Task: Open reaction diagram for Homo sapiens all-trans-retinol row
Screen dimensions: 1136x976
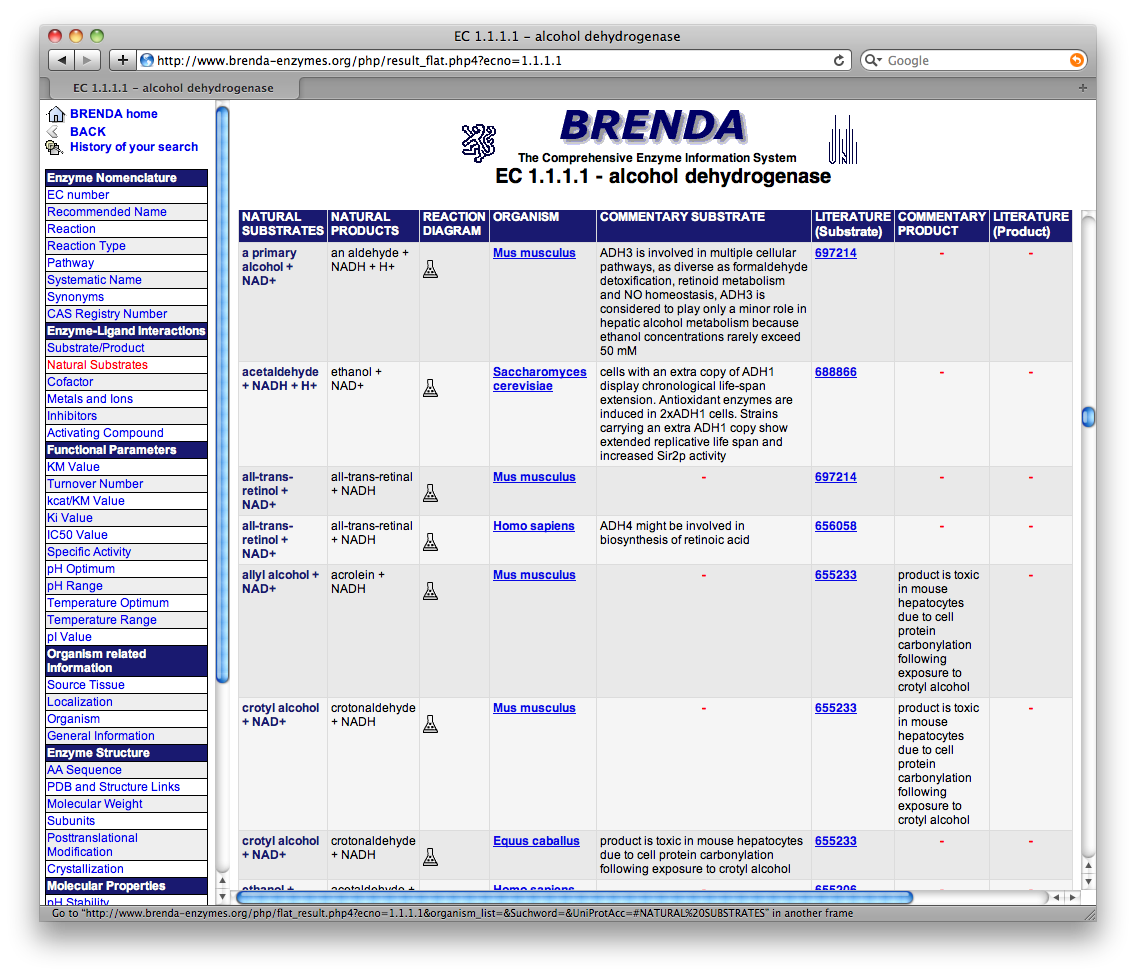Action: coord(430,542)
